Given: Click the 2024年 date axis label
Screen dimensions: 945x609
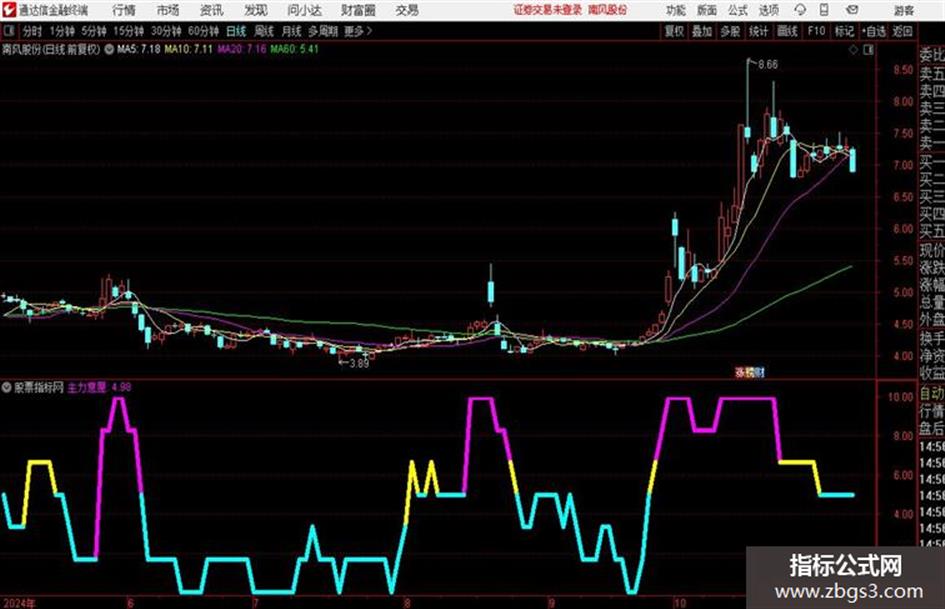Looking at the screenshot, I should pos(19,603).
